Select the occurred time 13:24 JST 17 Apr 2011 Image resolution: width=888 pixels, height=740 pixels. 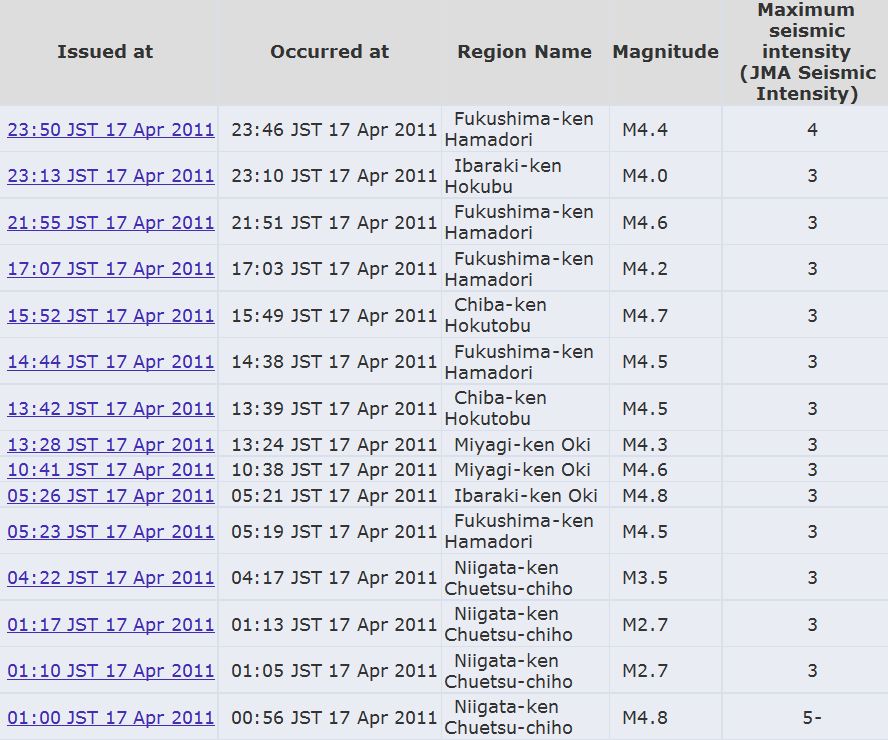[x=334, y=444]
